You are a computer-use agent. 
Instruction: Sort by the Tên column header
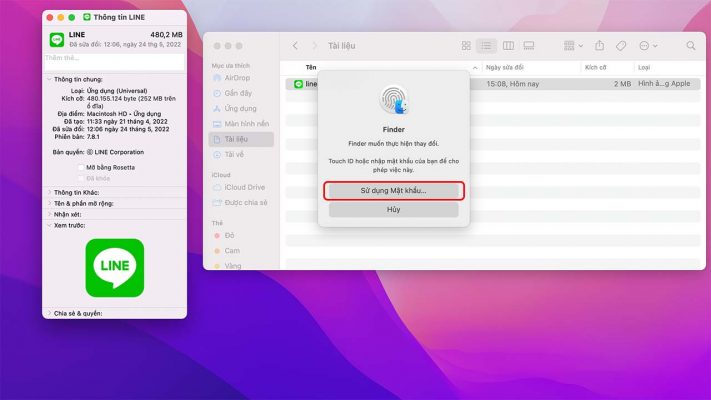[311, 68]
